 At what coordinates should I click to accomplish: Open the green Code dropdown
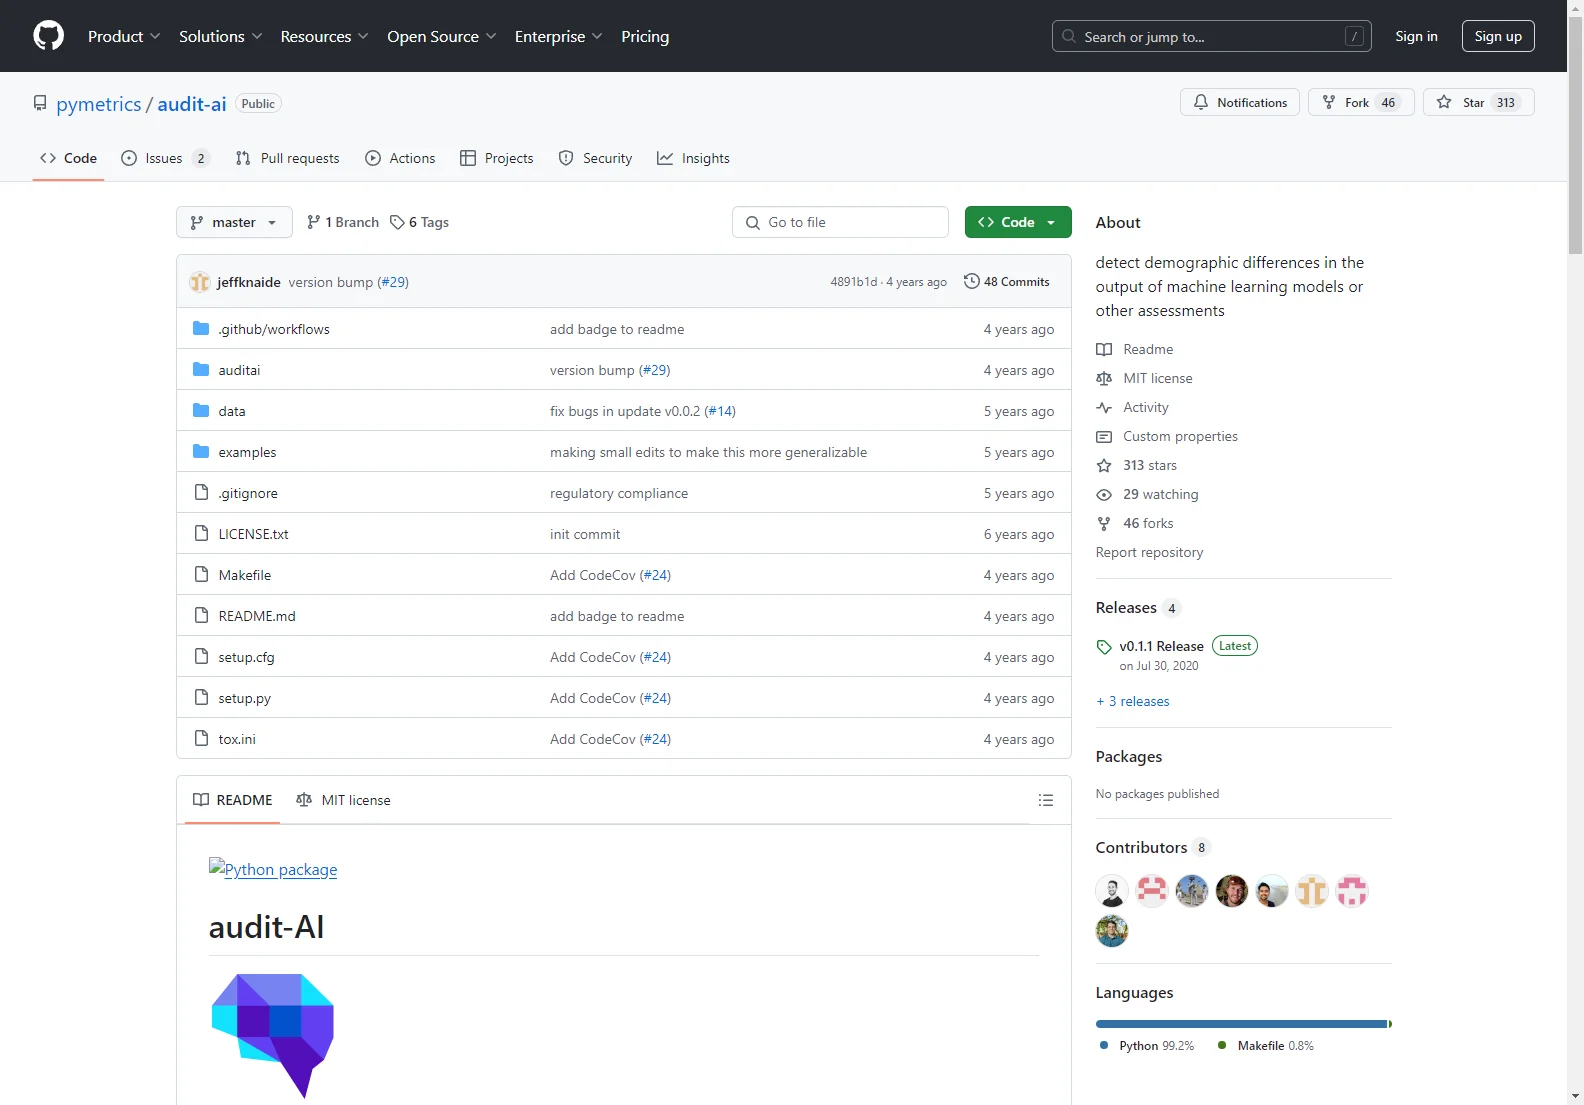pos(1018,222)
